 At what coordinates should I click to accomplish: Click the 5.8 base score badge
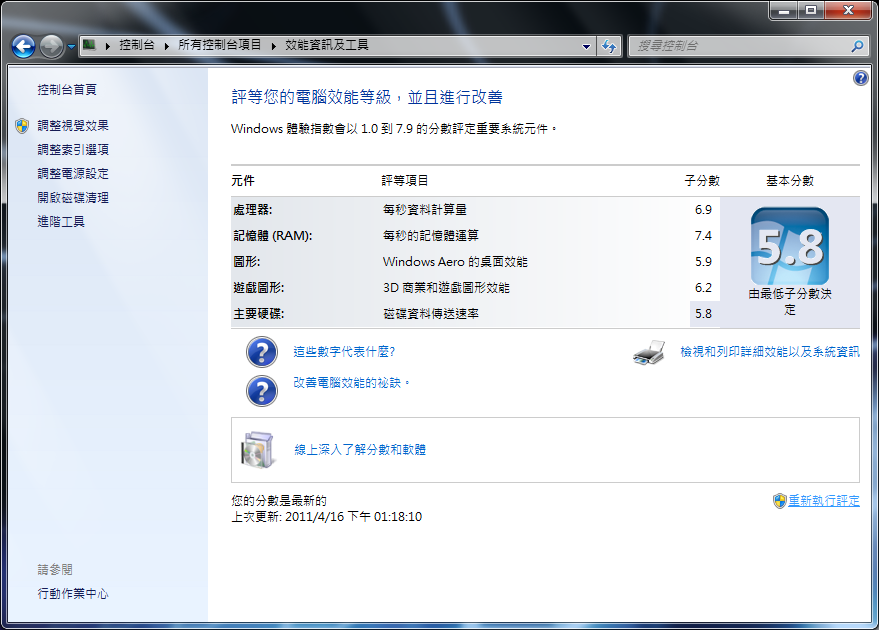click(x=790, y=246)
